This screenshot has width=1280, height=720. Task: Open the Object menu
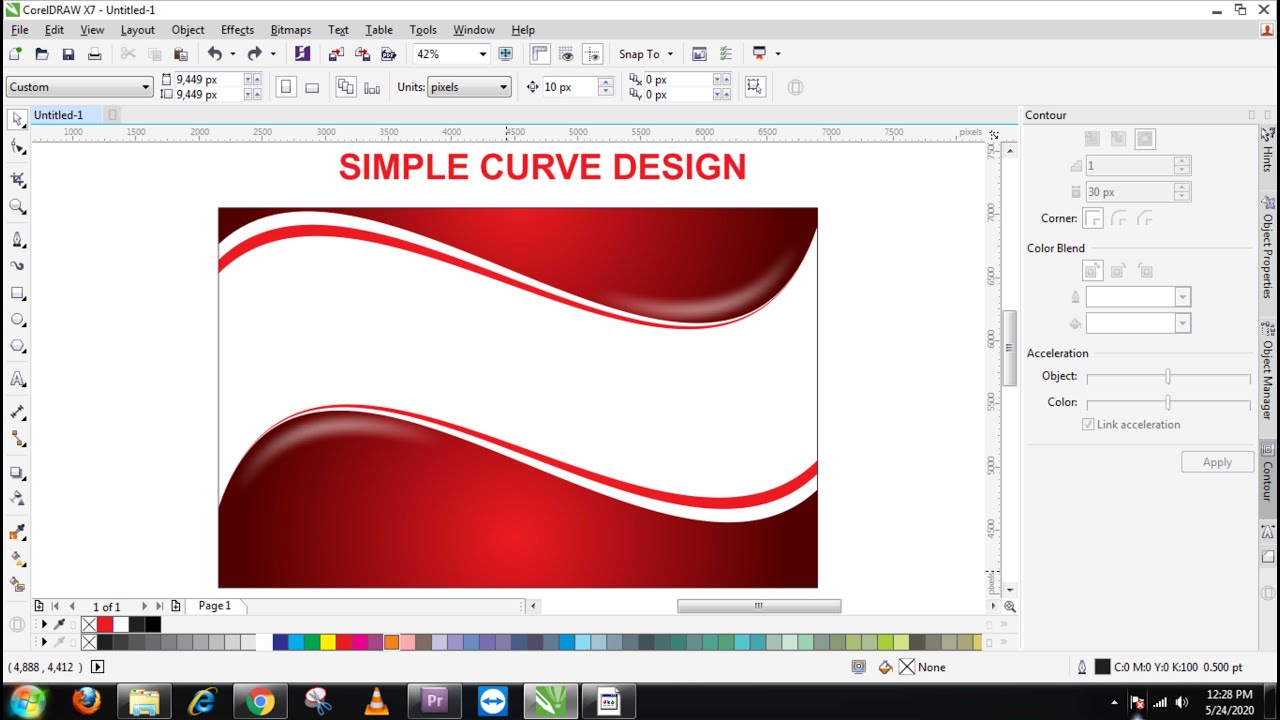[x=187, y=30]
